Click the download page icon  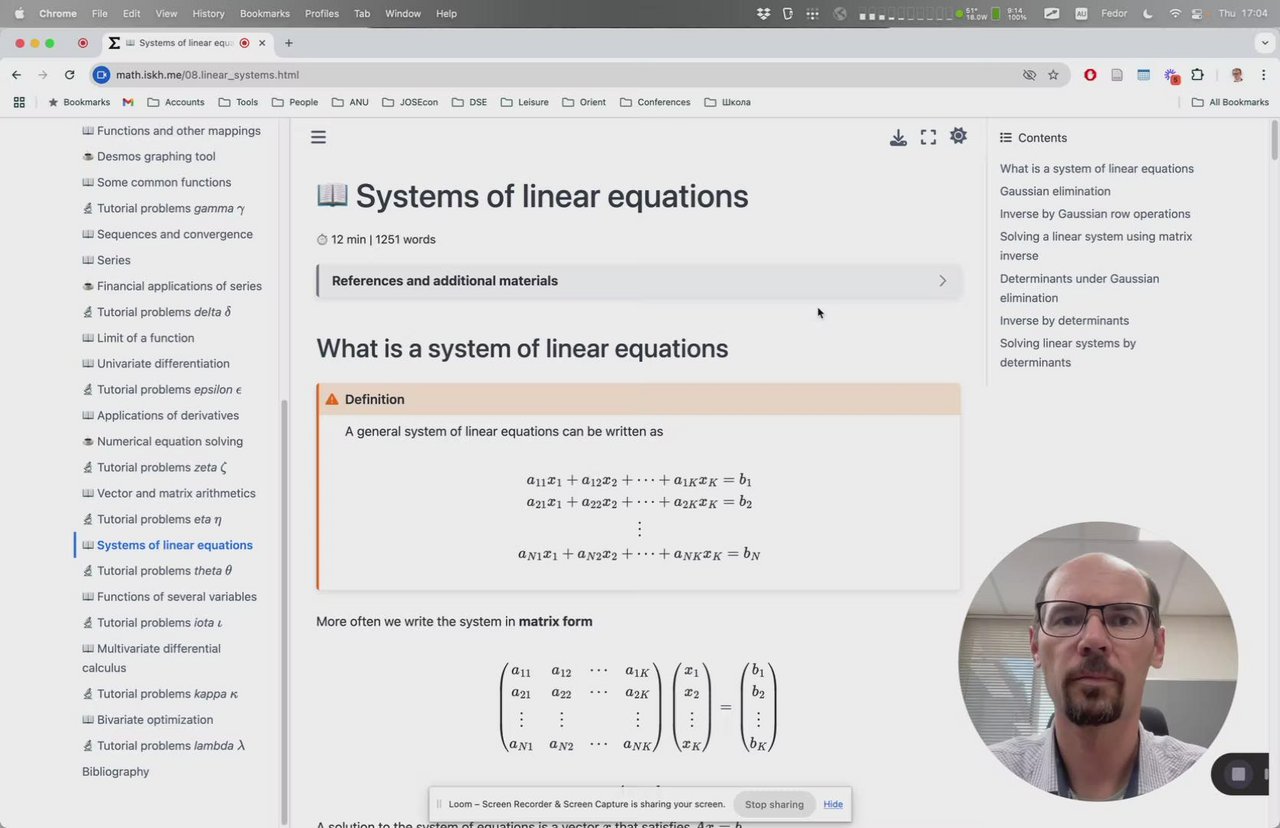(x=898, y=137)
